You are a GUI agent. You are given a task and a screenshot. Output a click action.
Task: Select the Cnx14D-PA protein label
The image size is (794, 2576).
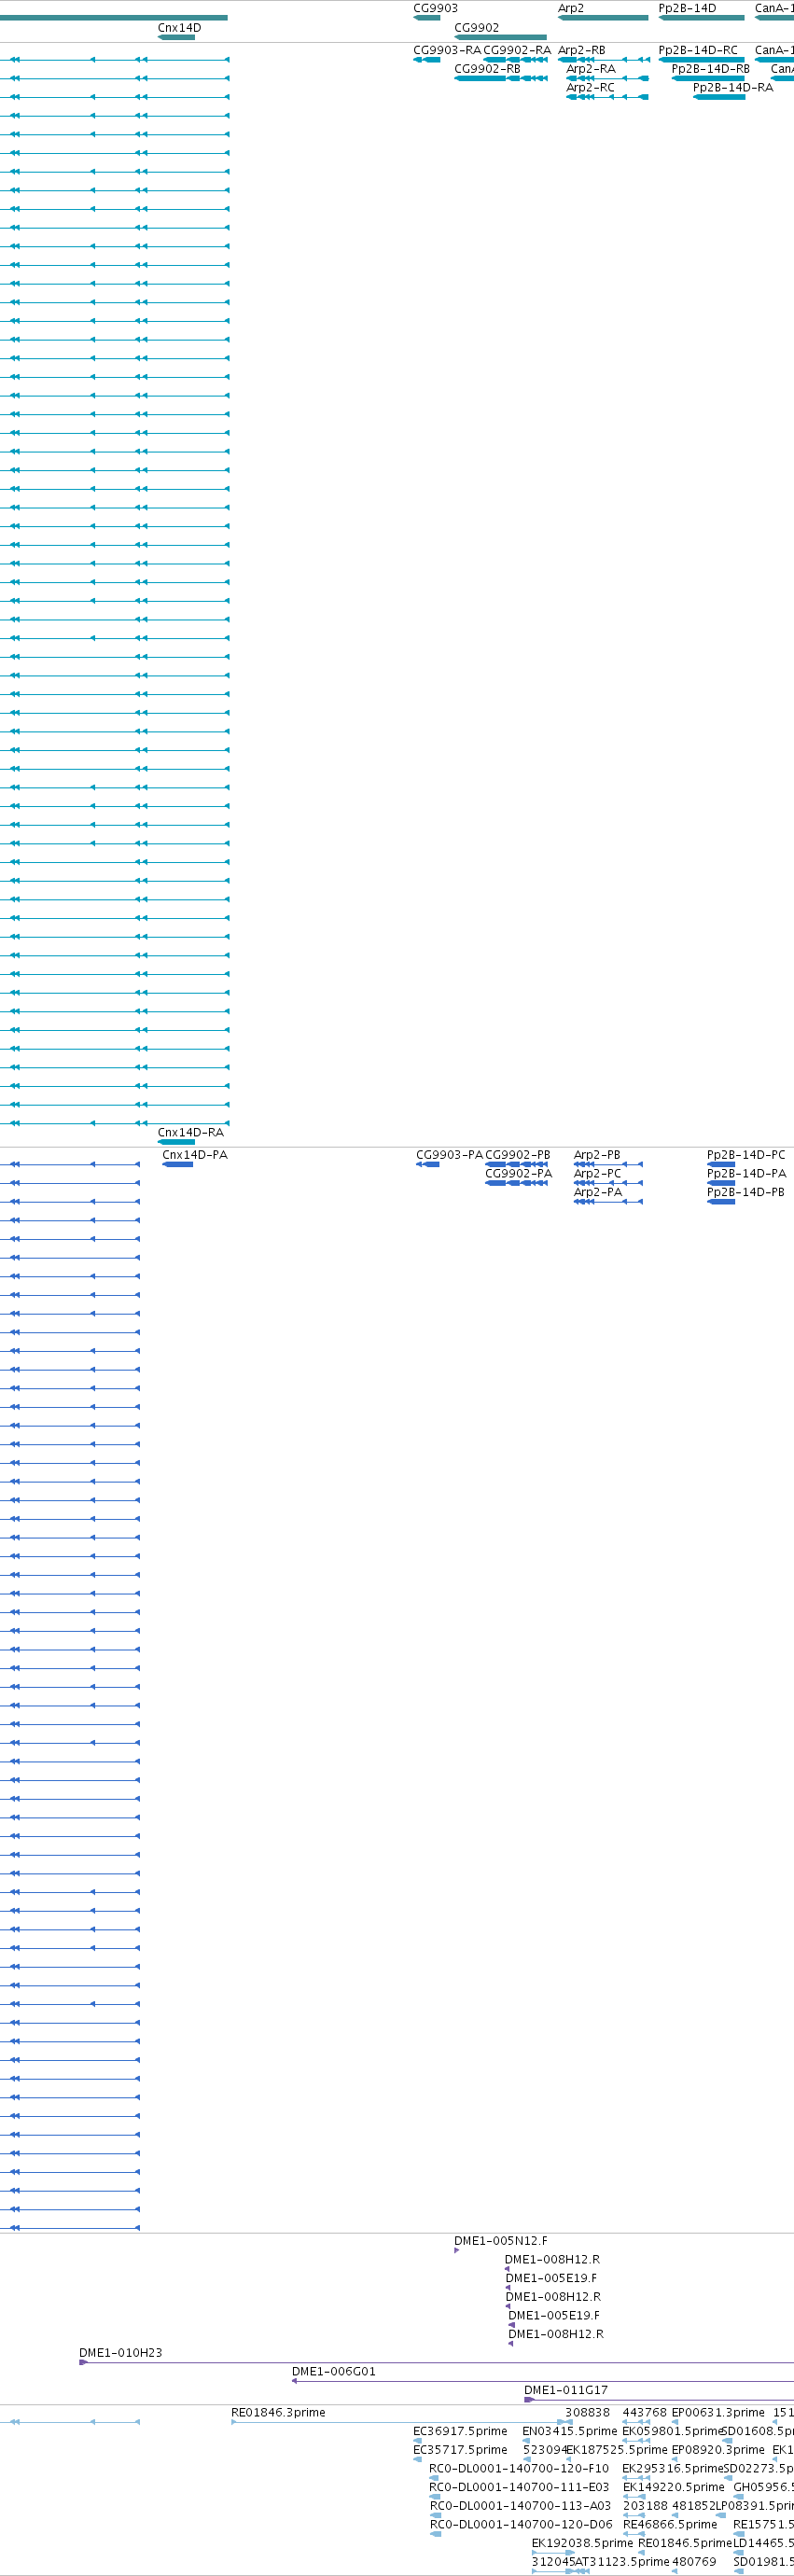[195, 1155]
